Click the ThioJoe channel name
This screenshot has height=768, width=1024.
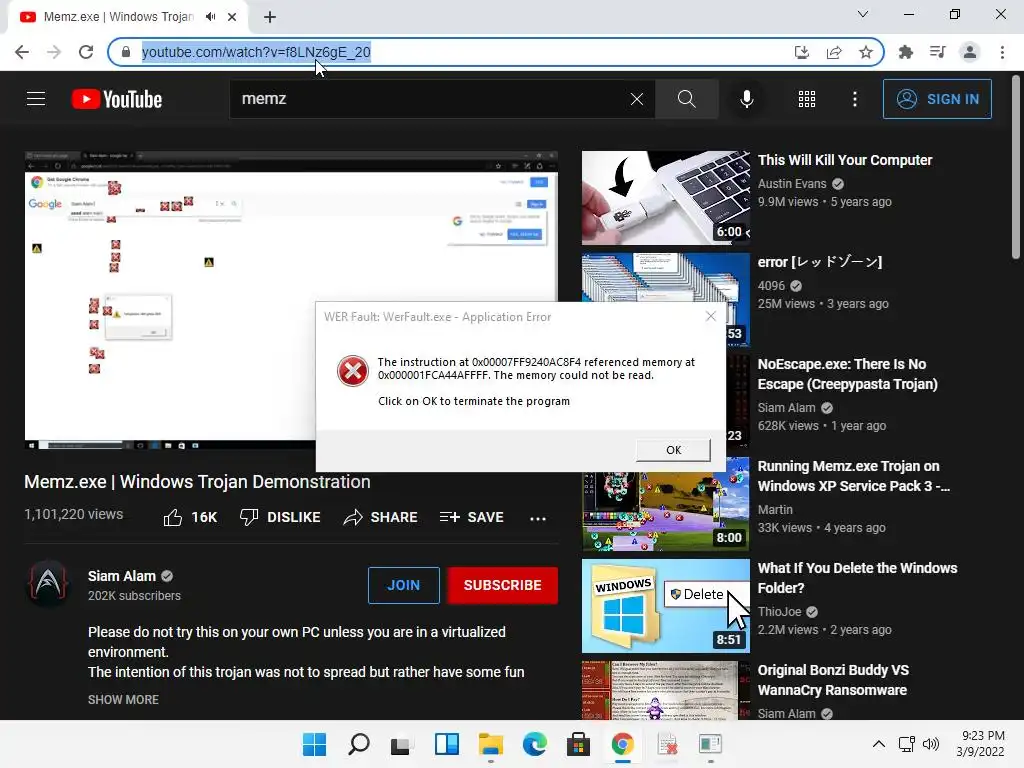pyautogui.click(x=779, y=611)
